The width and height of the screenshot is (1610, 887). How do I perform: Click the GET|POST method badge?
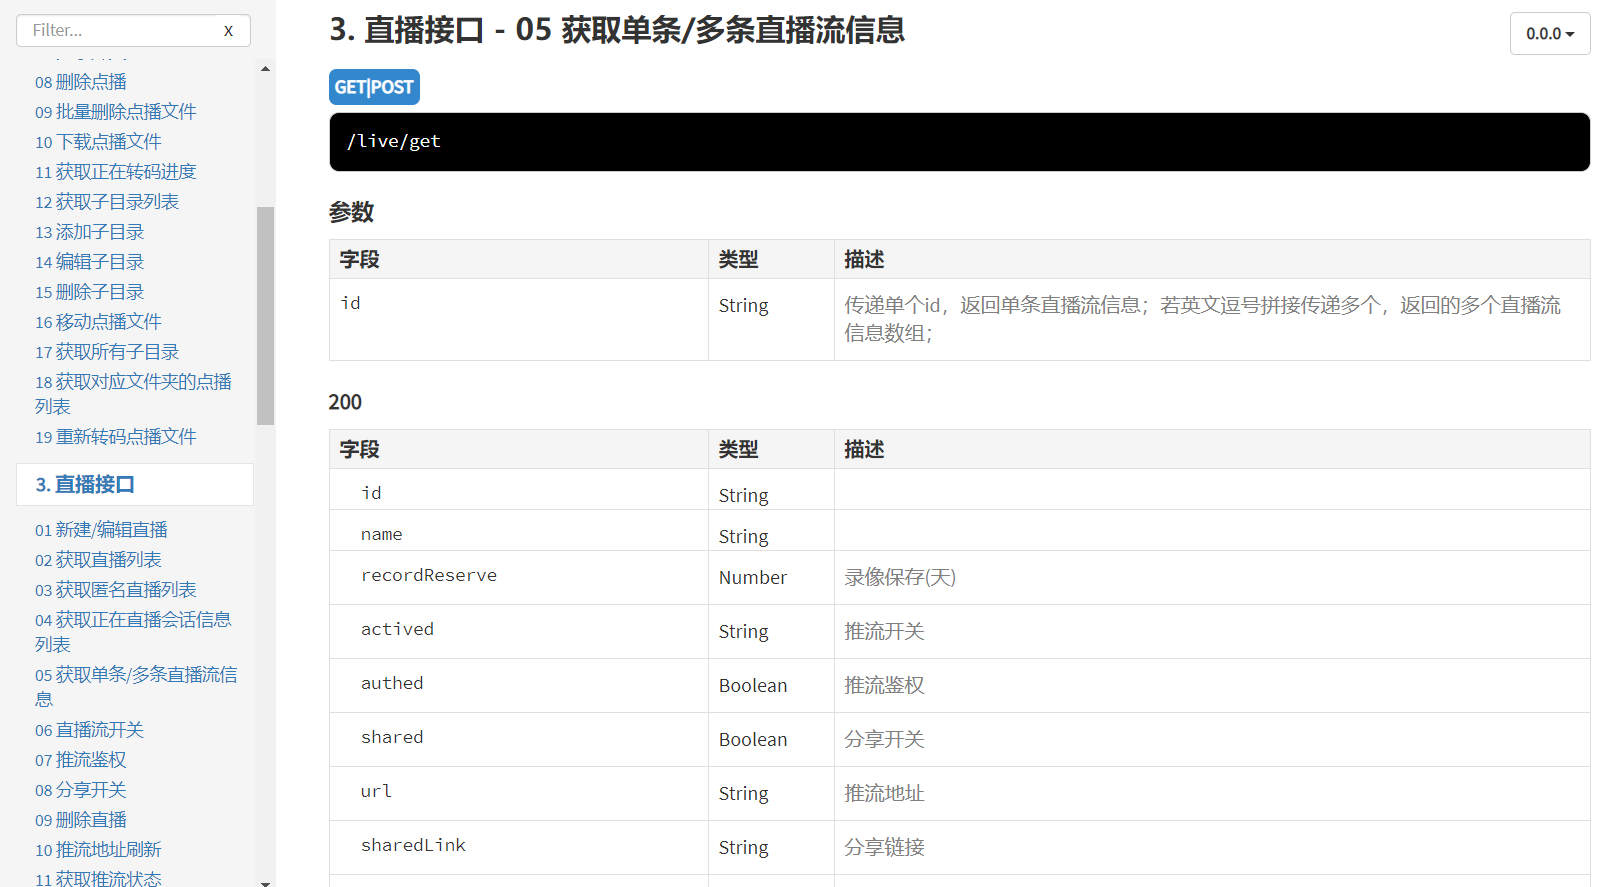pyautogui.click(x=374, y=87)
